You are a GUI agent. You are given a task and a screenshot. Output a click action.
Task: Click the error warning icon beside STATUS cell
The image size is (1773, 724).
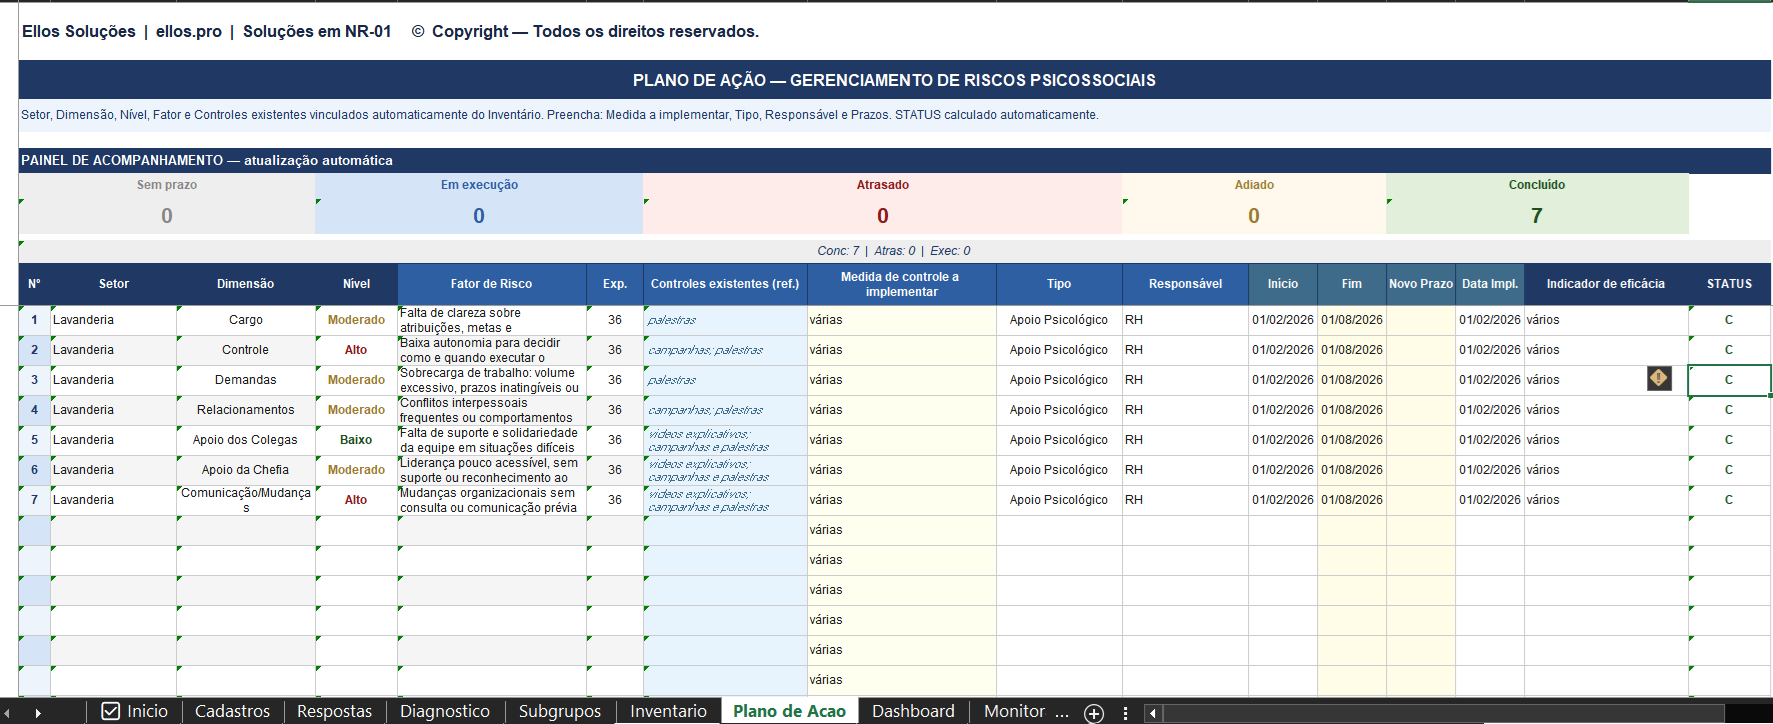point(1659,379)
